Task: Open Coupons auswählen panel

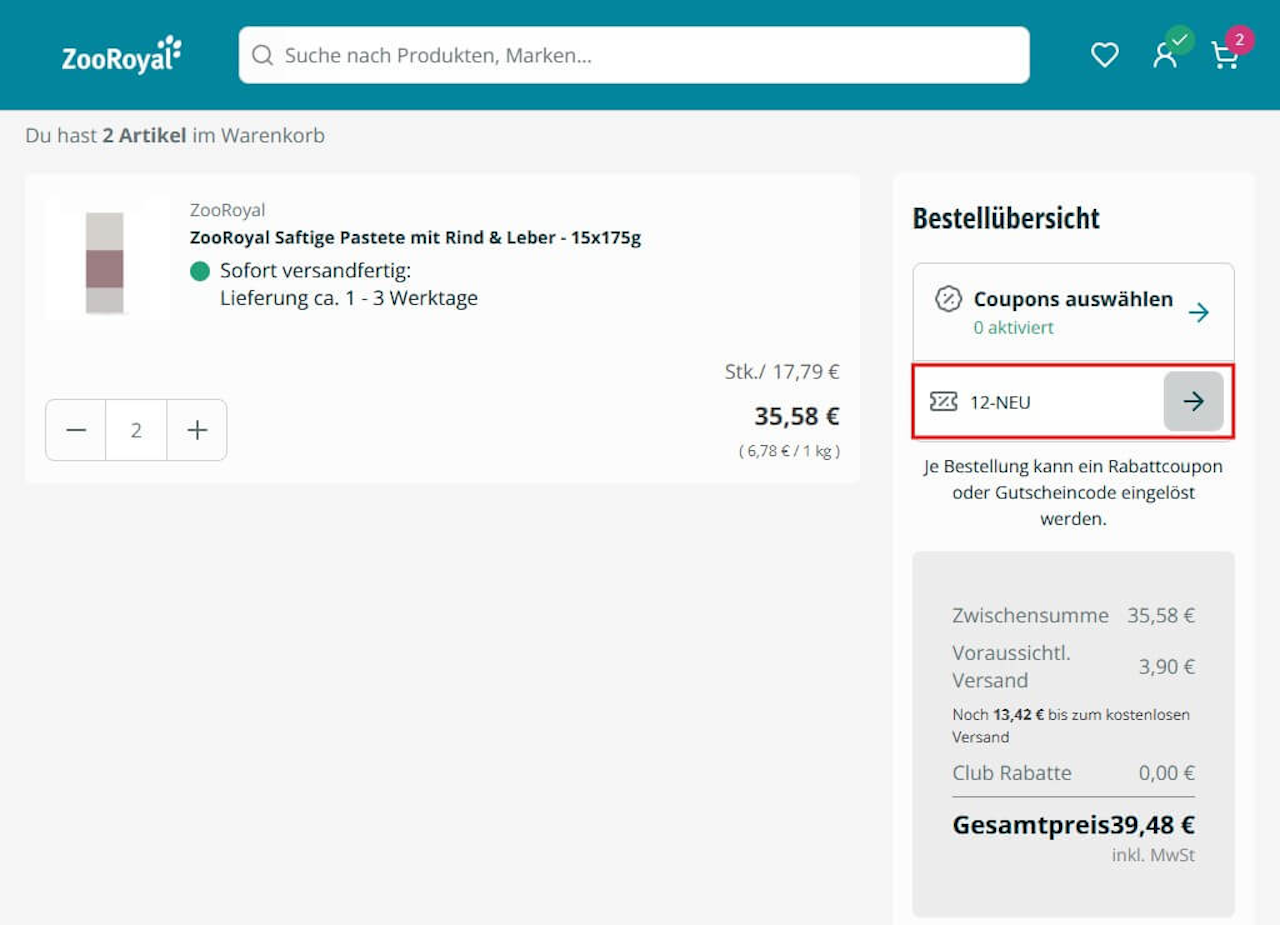Action: click(x=1073, y=313)
